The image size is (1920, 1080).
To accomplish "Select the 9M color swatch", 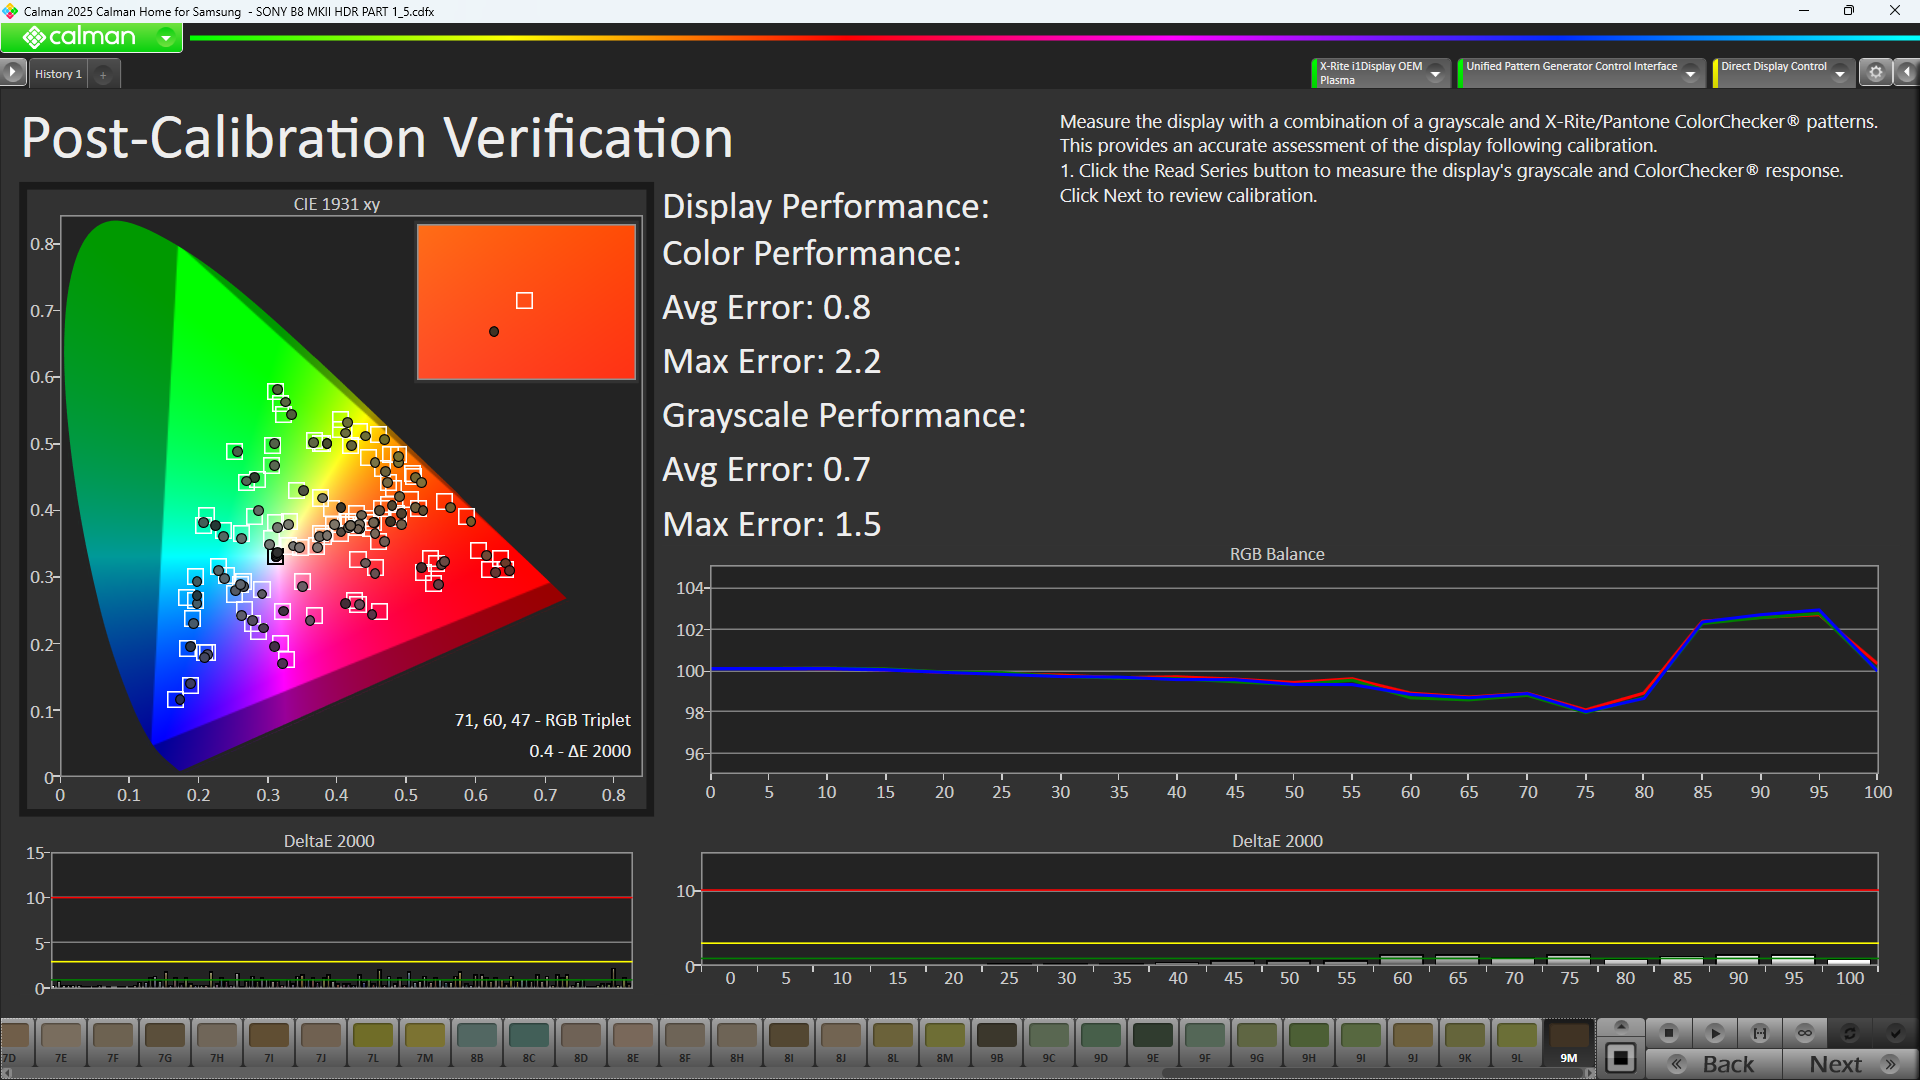I will [x=1568, y=1042].
